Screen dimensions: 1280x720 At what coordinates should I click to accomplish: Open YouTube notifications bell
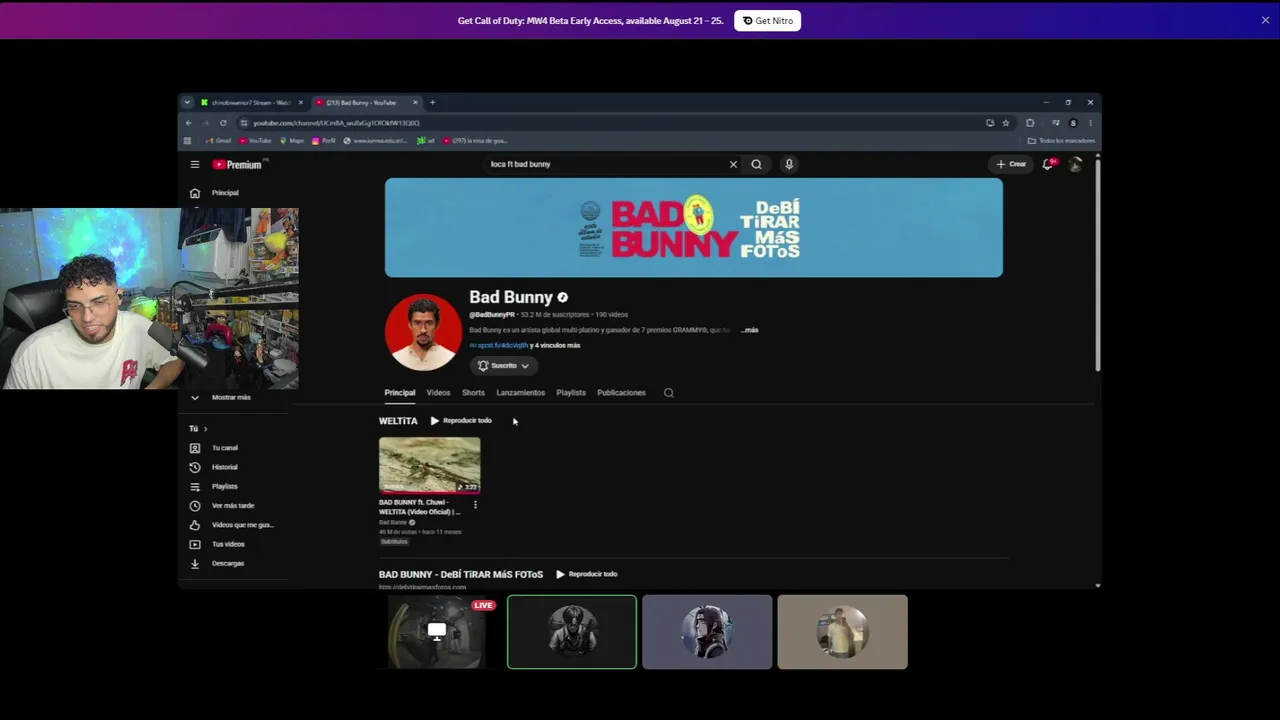pos(1048,164)
